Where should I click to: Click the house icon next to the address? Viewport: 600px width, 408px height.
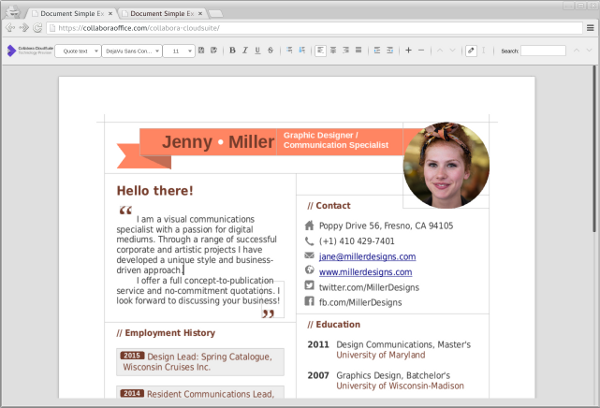click(309, 225)
